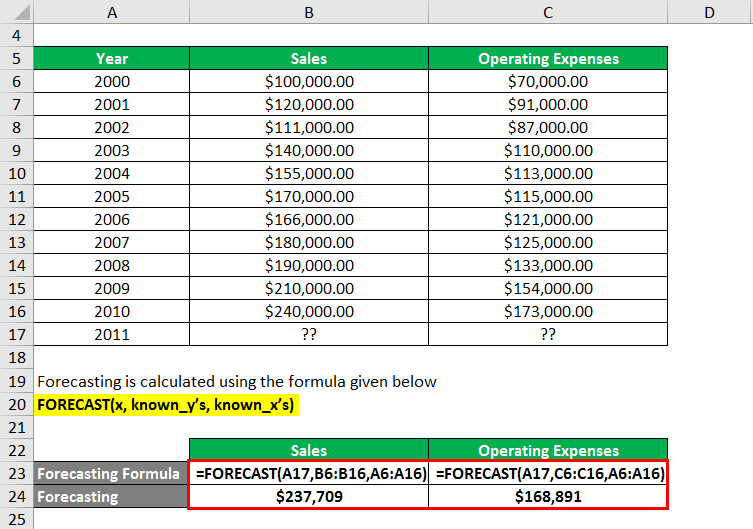753x529 pixels.
Task: Click the $173,000.00 expenses cell
Action: pyautogui.click(x=548, y=311)
